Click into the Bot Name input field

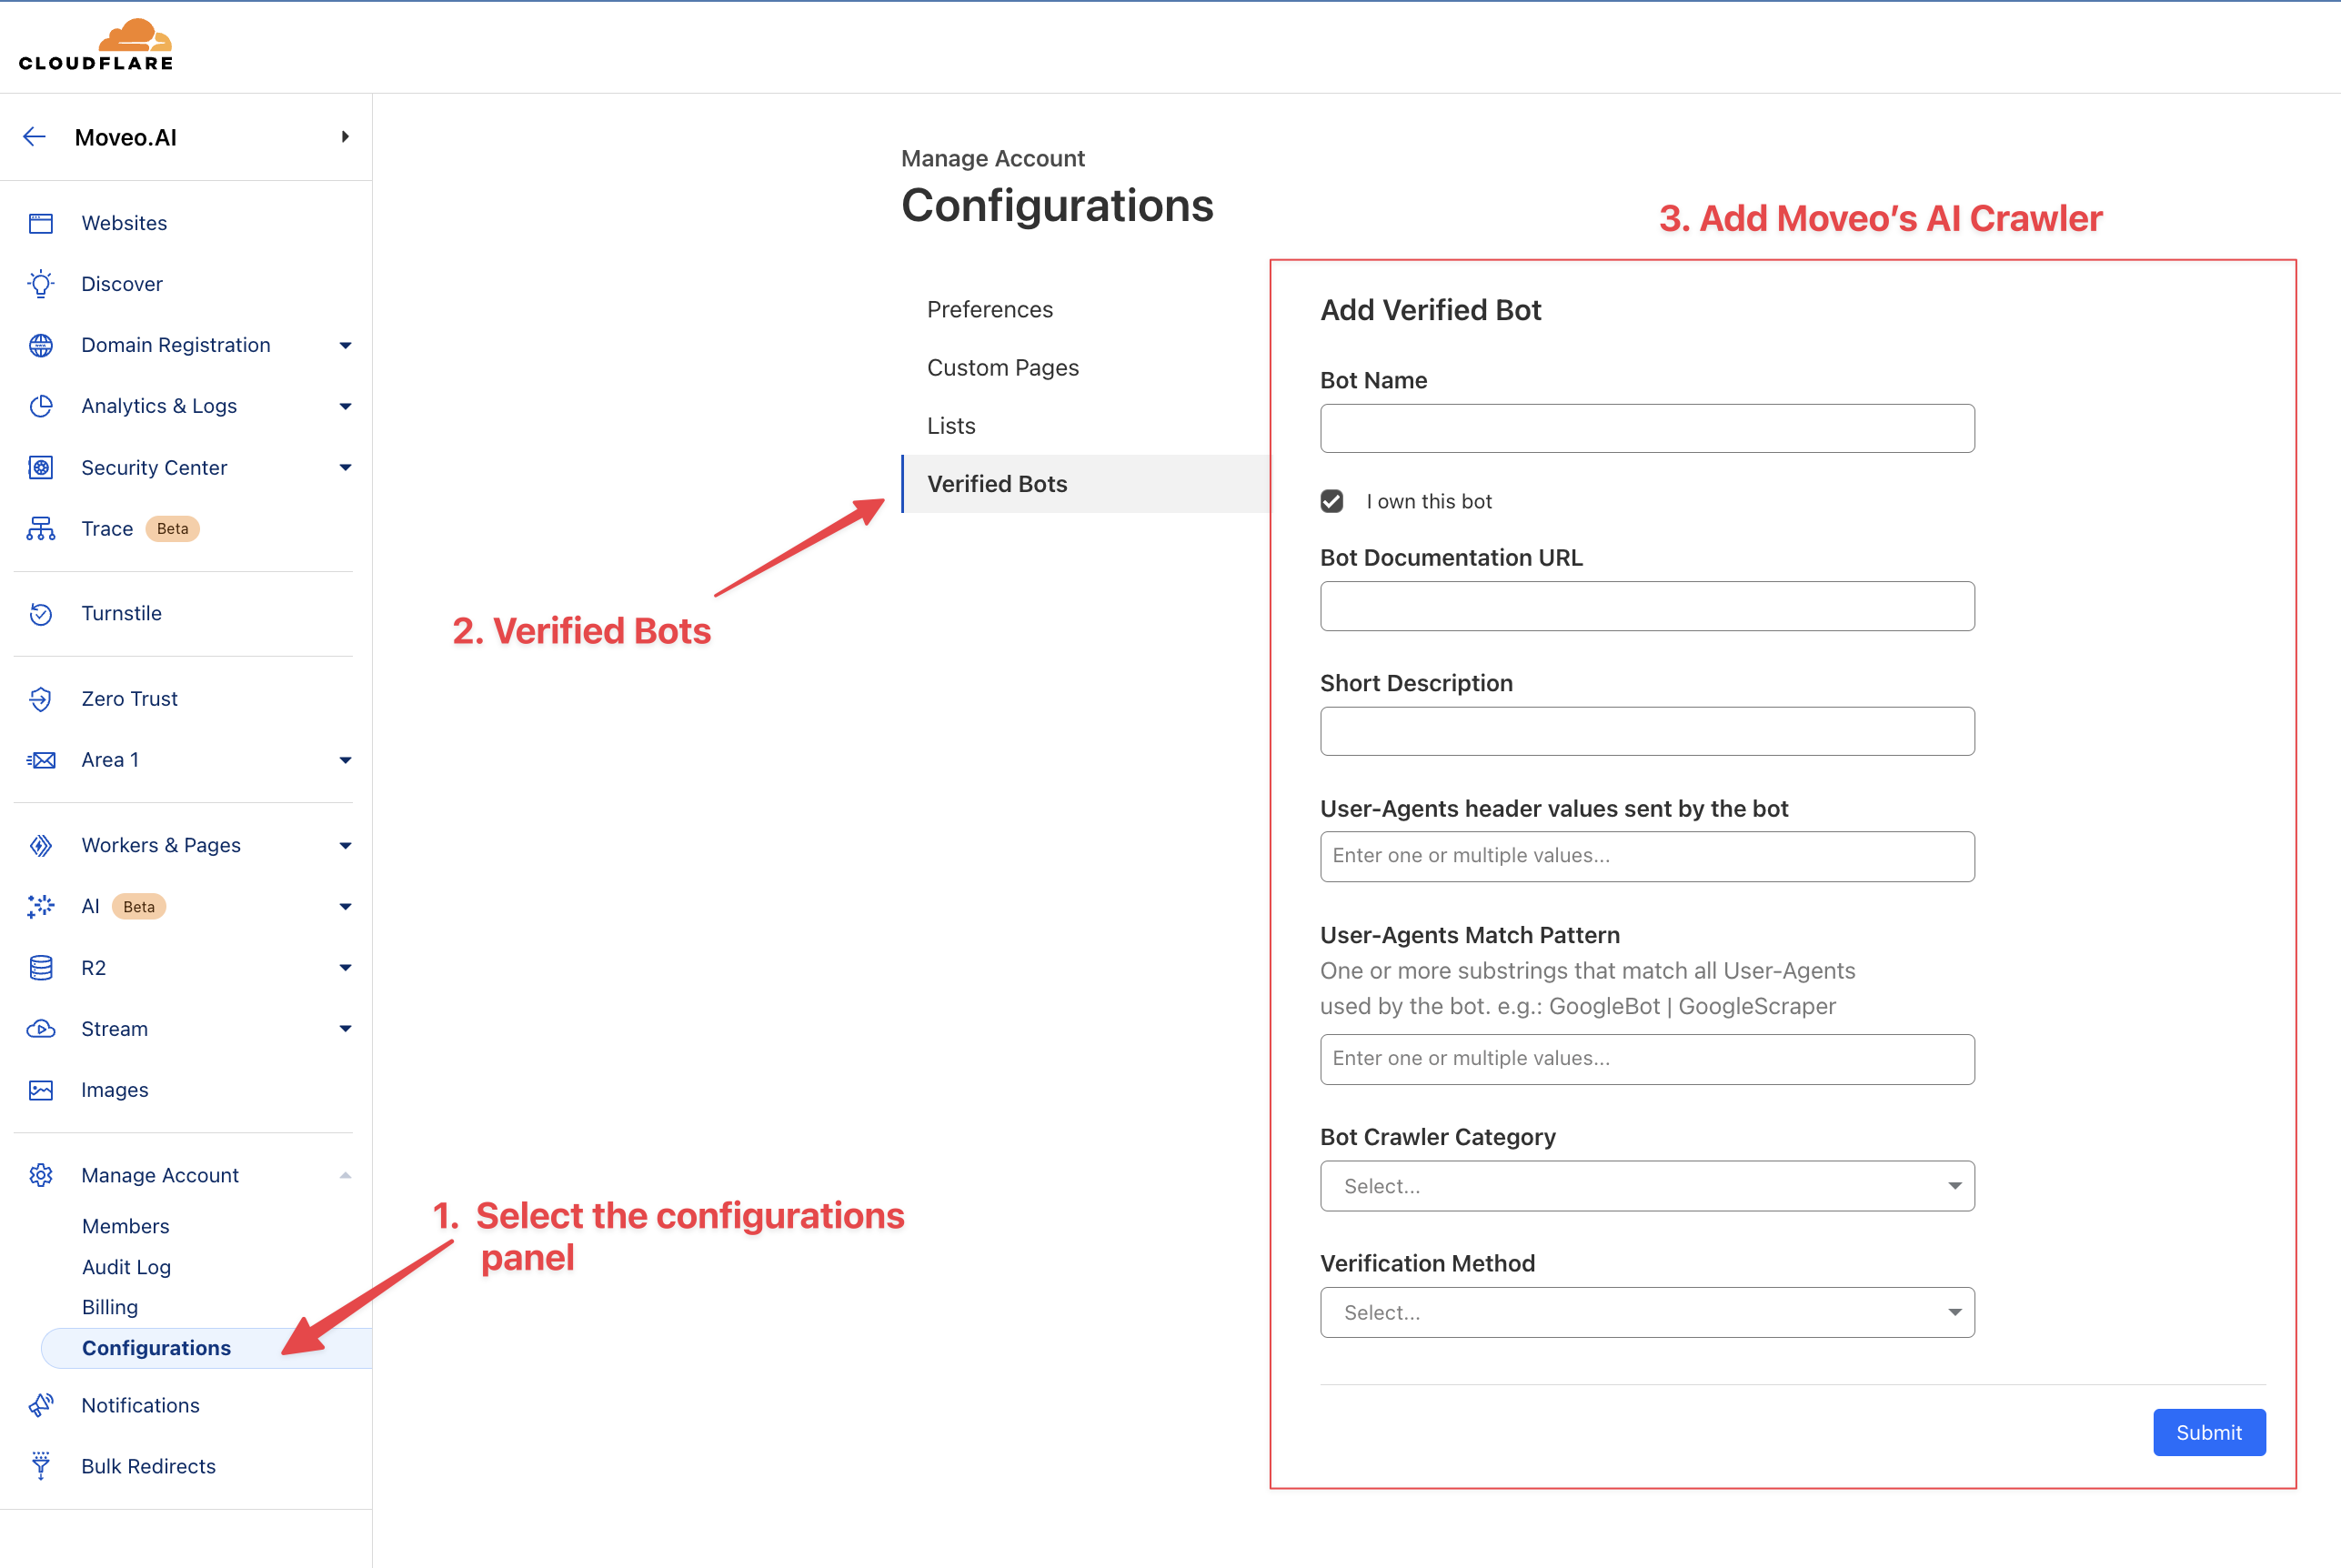pos(1647,428)
